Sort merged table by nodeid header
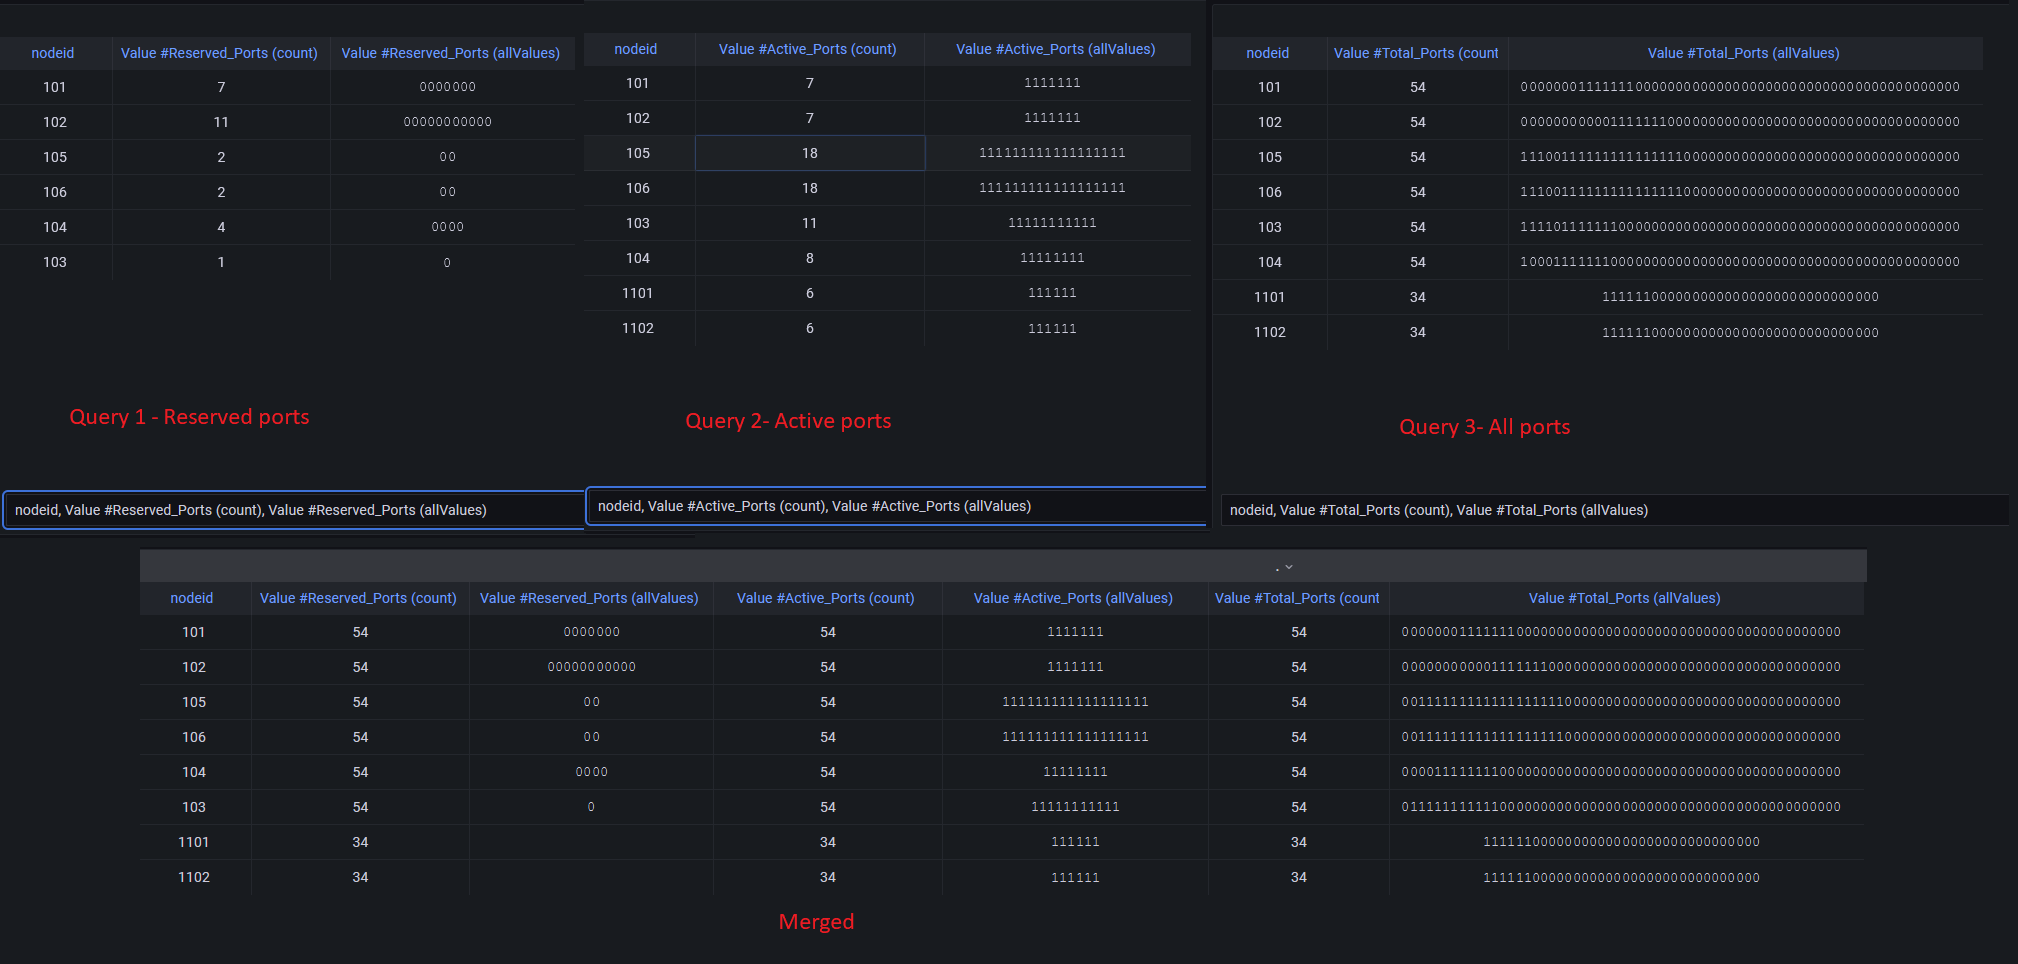The height and width of the screenshot is (964, 2018). point(192,598)
